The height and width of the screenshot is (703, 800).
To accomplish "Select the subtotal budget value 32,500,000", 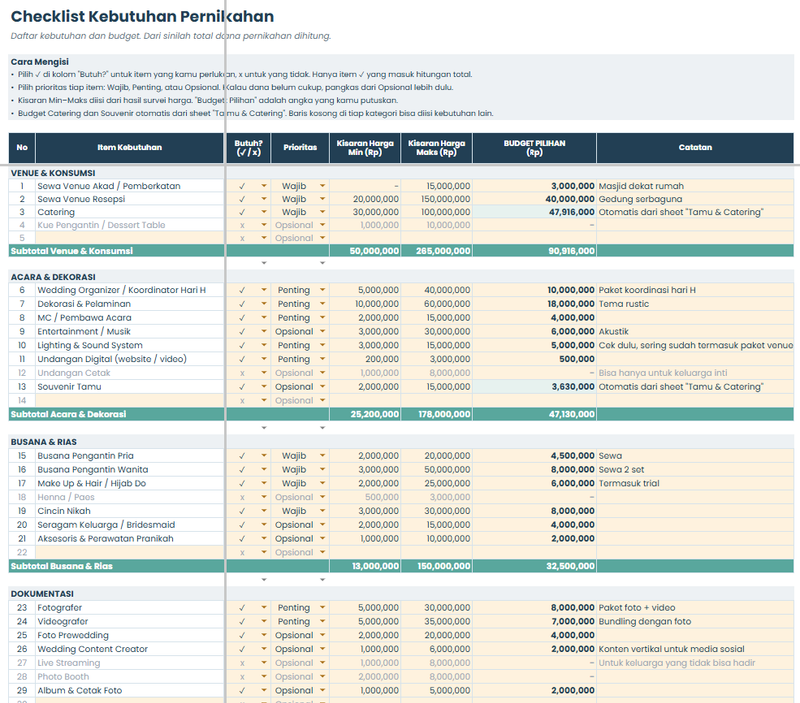I will pyautogui.click(x=570, y=566).
